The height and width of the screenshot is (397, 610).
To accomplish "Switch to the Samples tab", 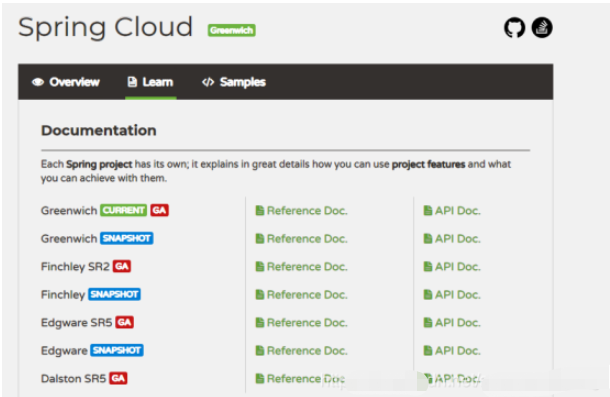I will coord(234,82).
